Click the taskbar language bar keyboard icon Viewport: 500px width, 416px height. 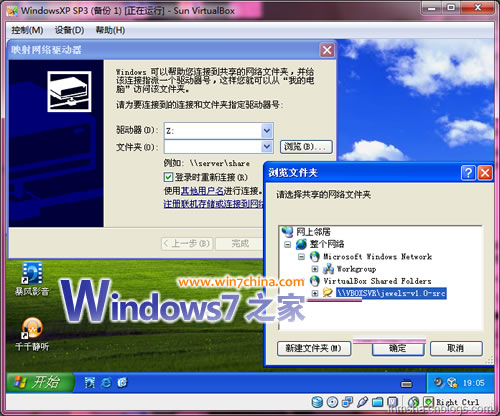coord(406,384)
